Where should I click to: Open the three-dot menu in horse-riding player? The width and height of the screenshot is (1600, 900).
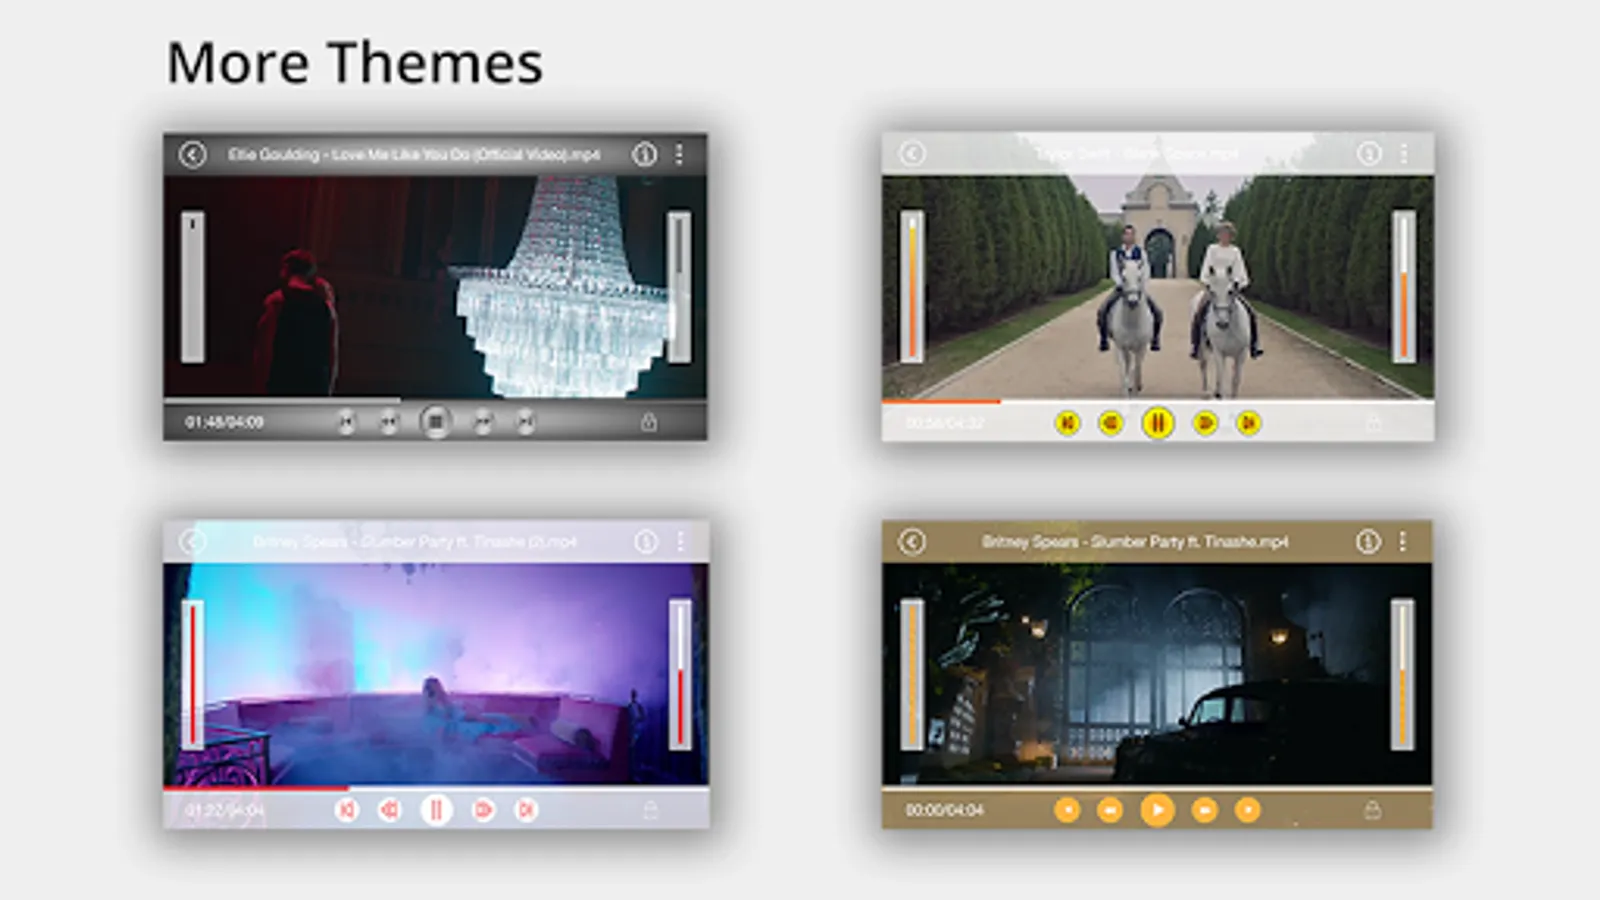1404,153
